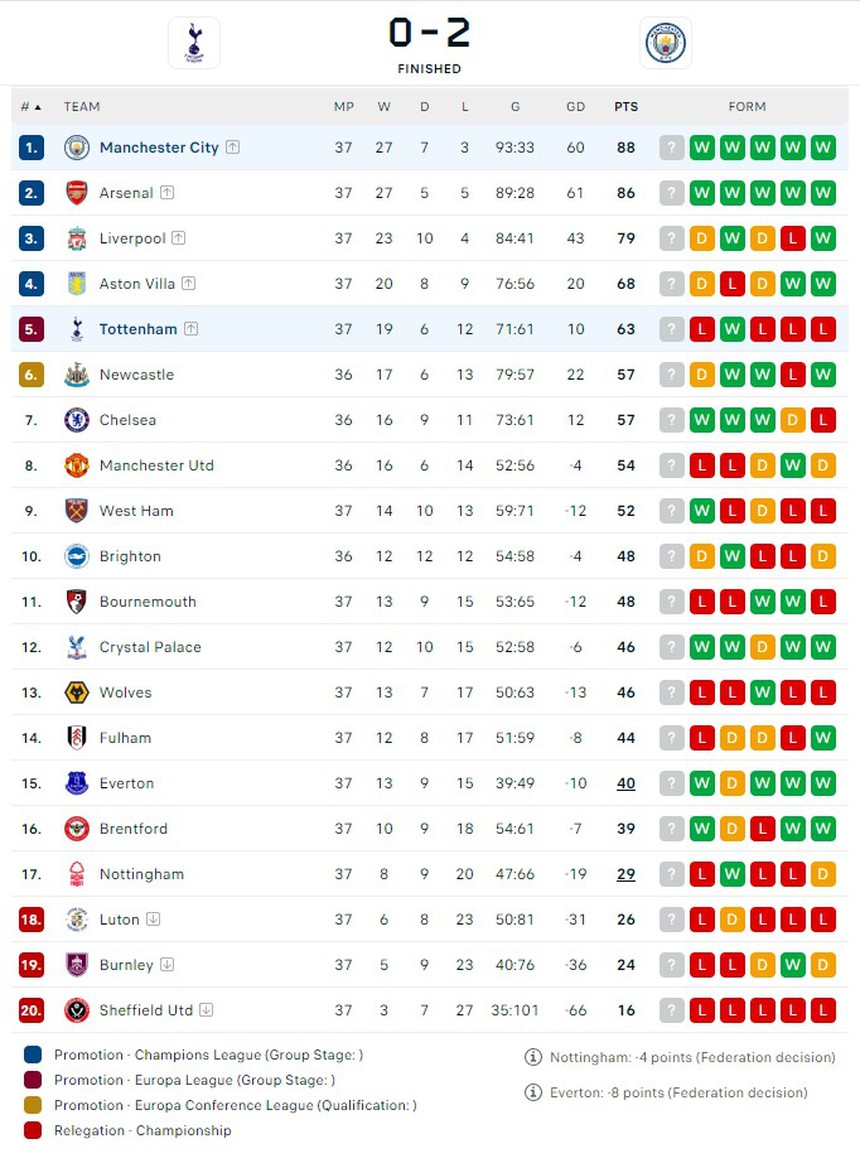The height and width of the screenshot is (1163, 860).
Task: Open the Tottenham team page link
Action: 140,329
